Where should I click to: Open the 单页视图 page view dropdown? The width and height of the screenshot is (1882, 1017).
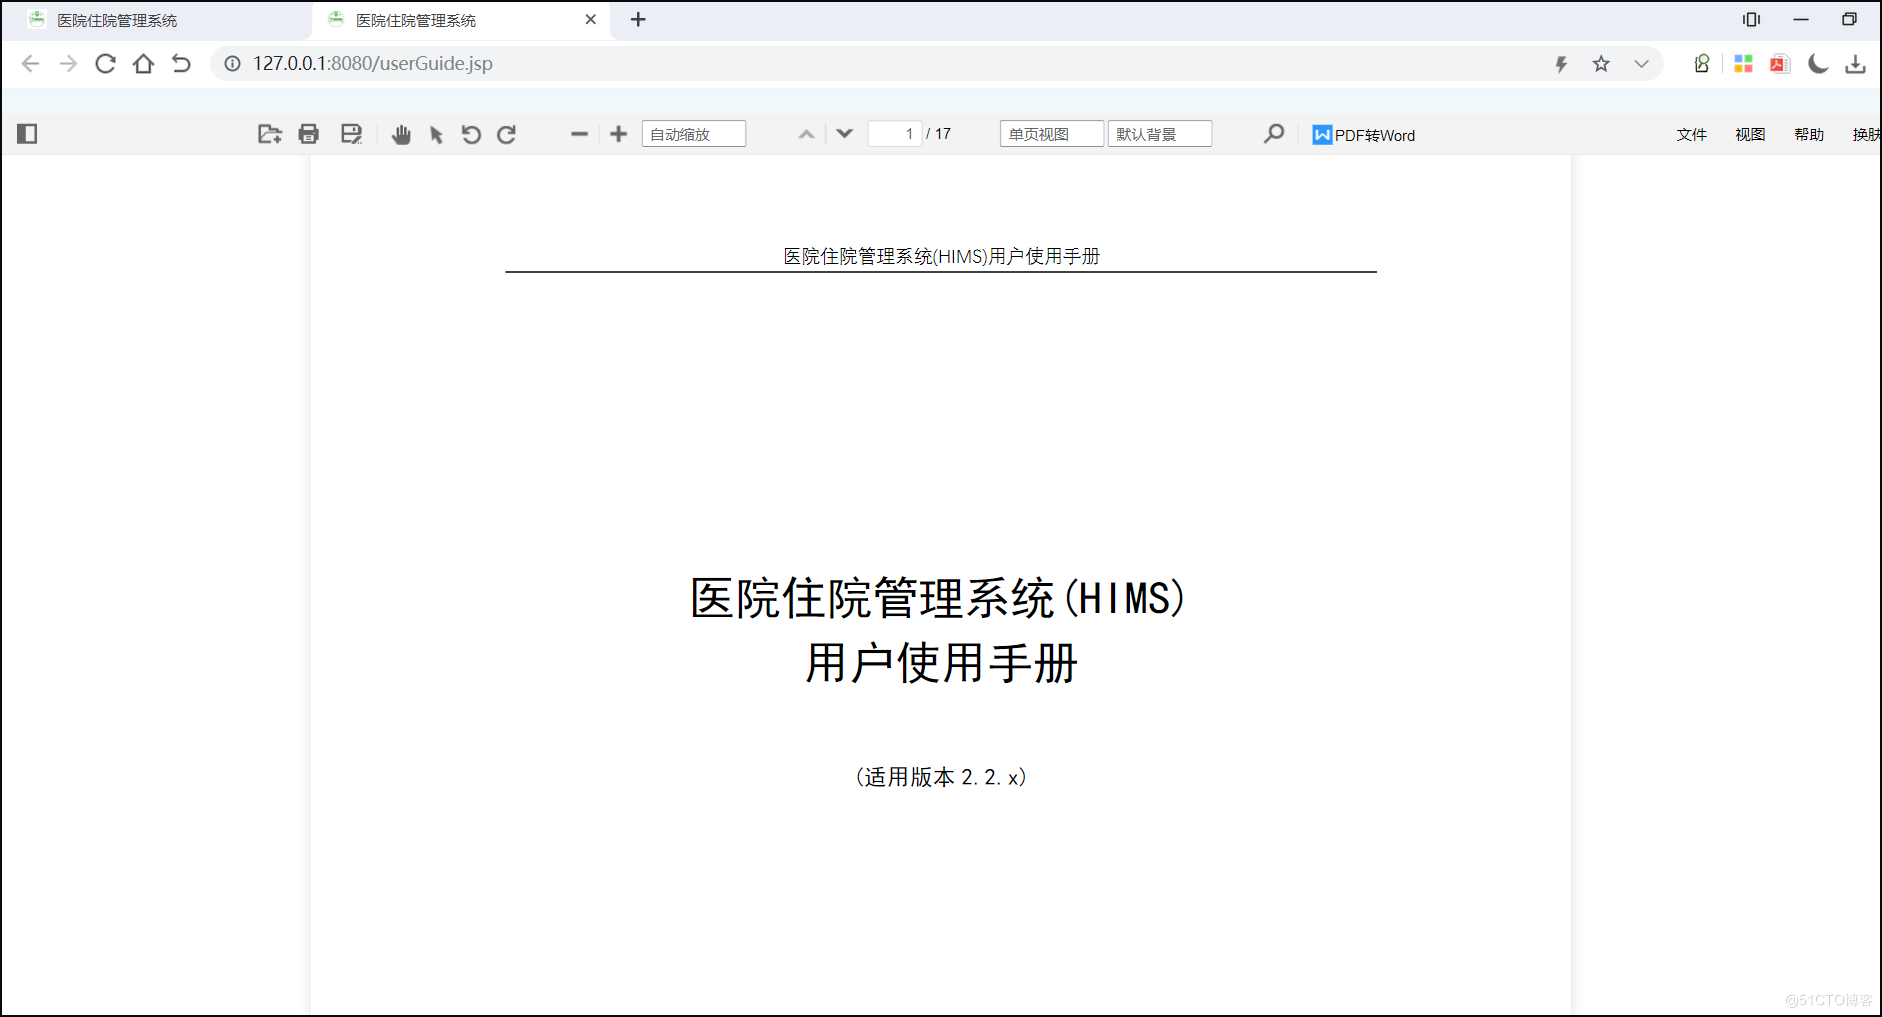click(x=1051, y=133)
